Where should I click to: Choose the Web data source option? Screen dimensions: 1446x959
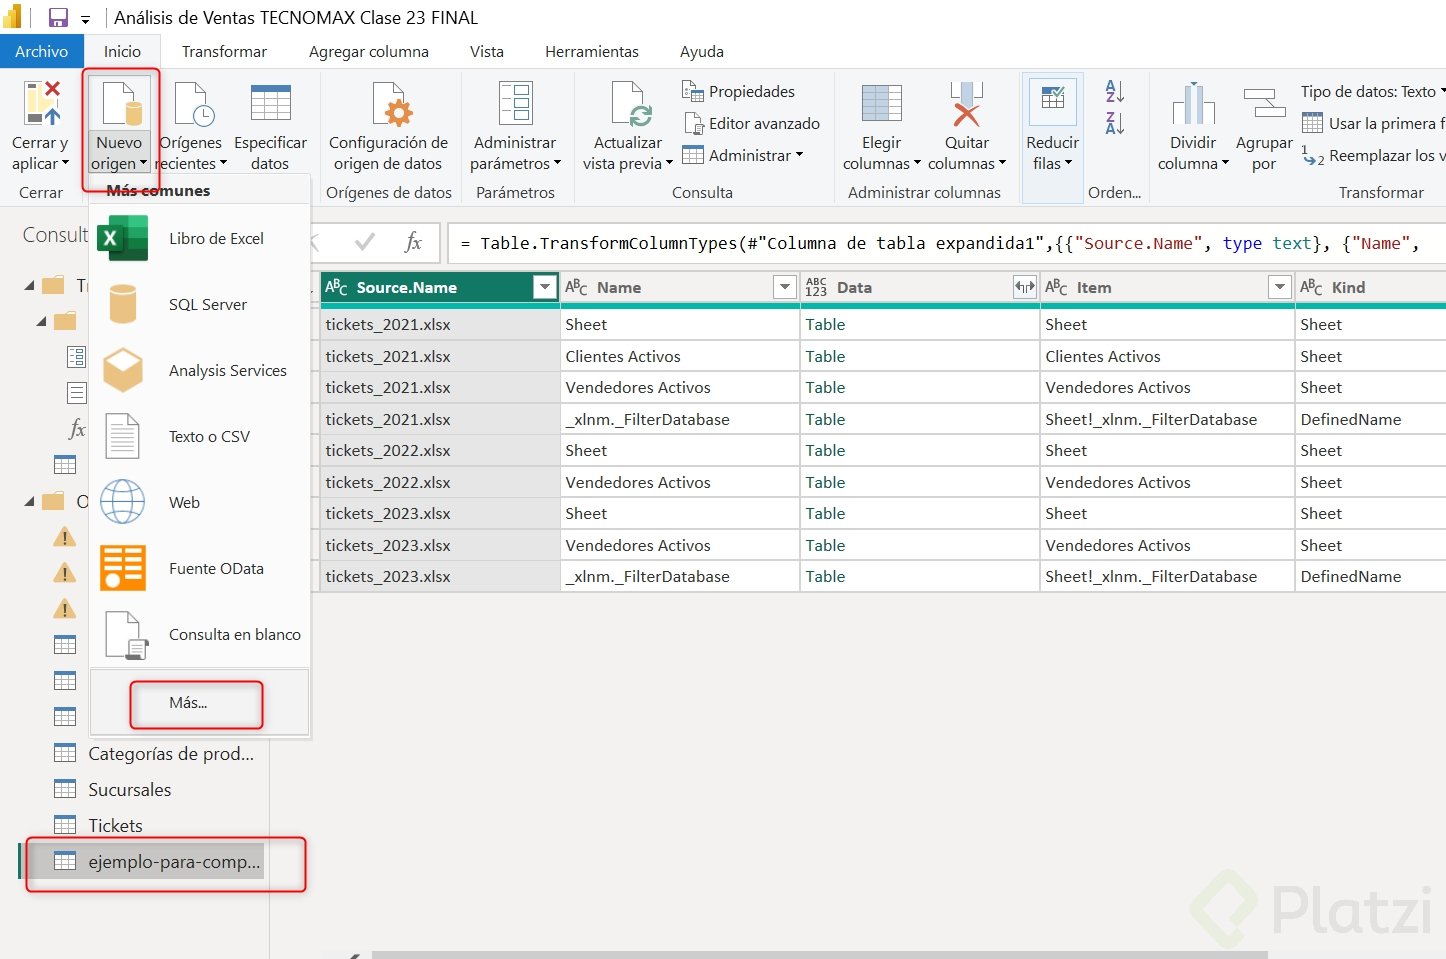point(184,503)
